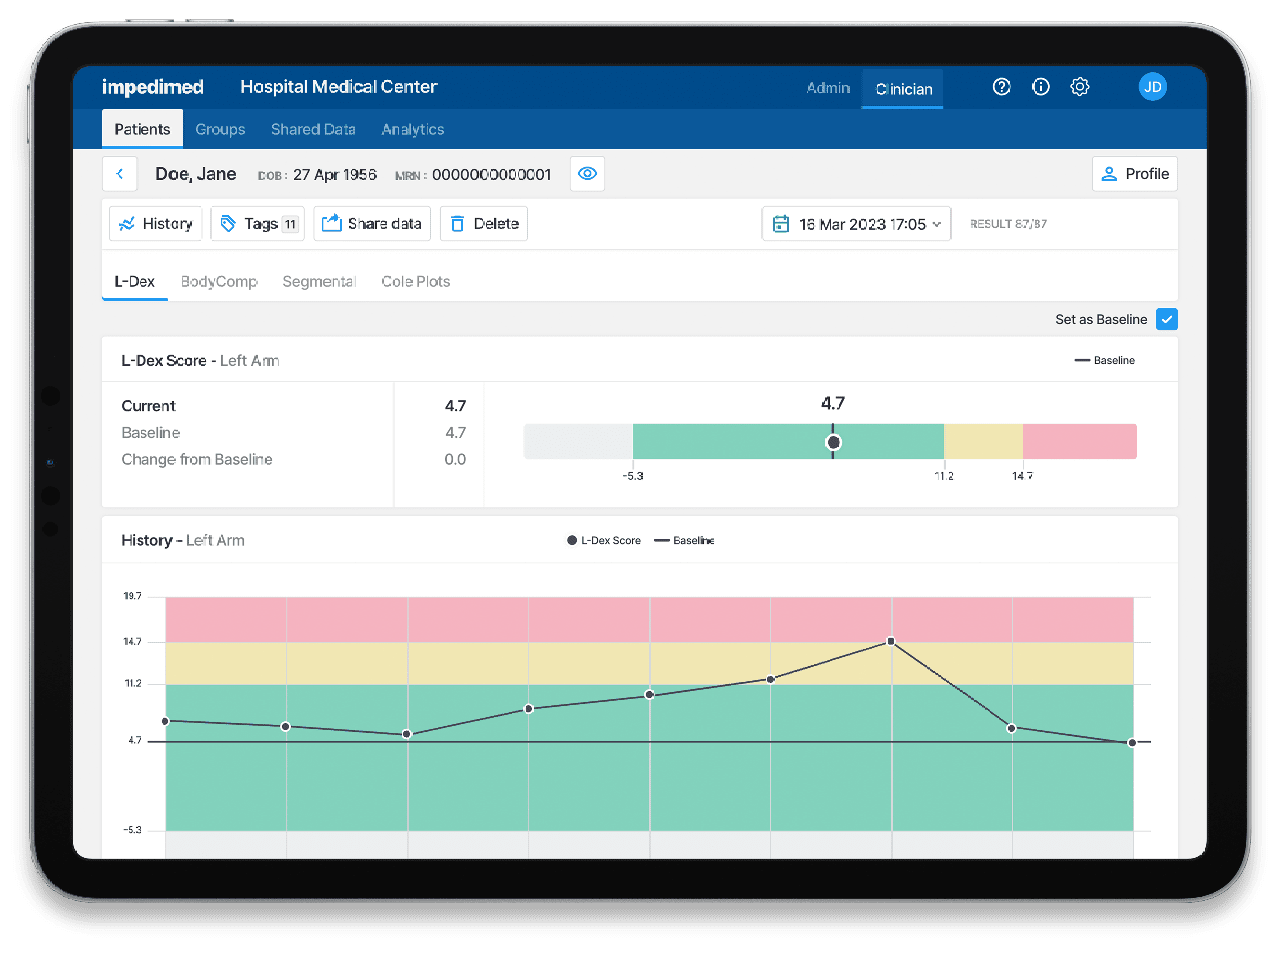1282x958 pixels.
Task: Select the Analytics tab
Action: pos(413,129)
